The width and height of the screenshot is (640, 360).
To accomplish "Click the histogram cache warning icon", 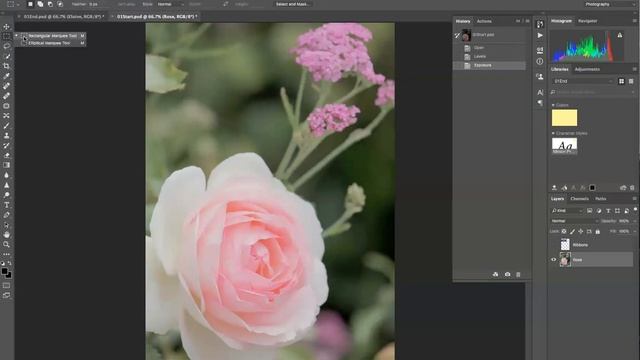I will click(620, 36).
